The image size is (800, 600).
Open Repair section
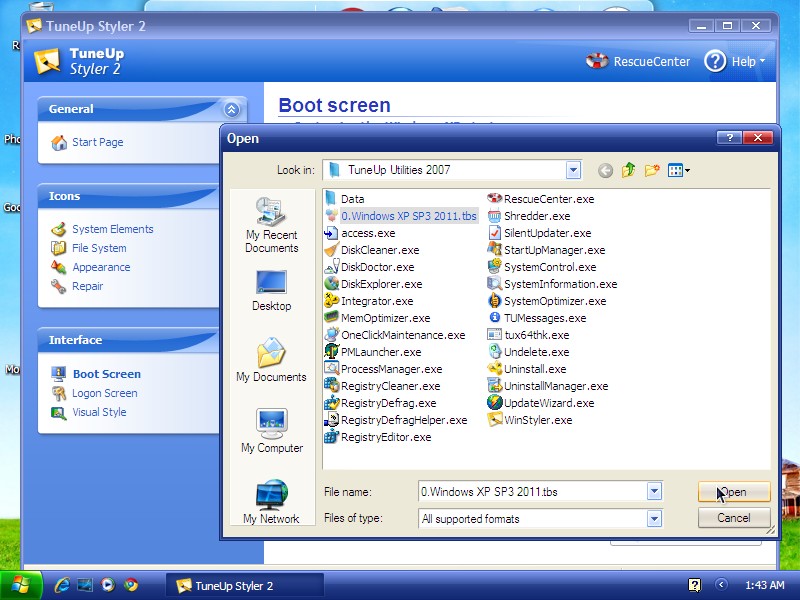(x=77, y=286)
